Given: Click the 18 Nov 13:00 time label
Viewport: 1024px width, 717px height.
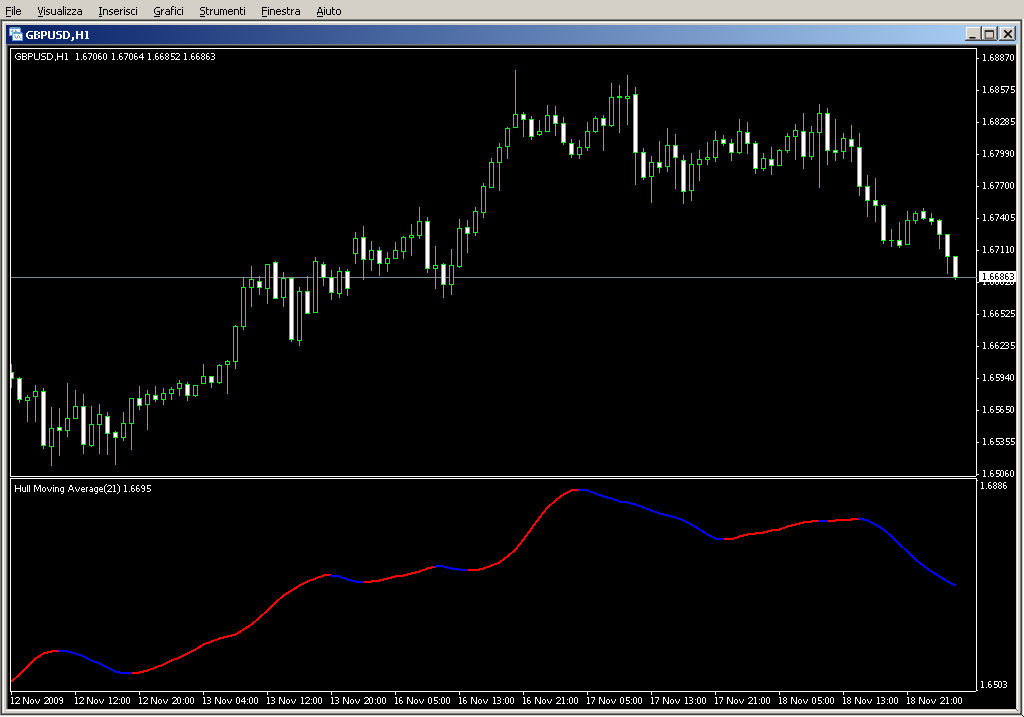Looking at the screenshot, I should click(871, 701).
